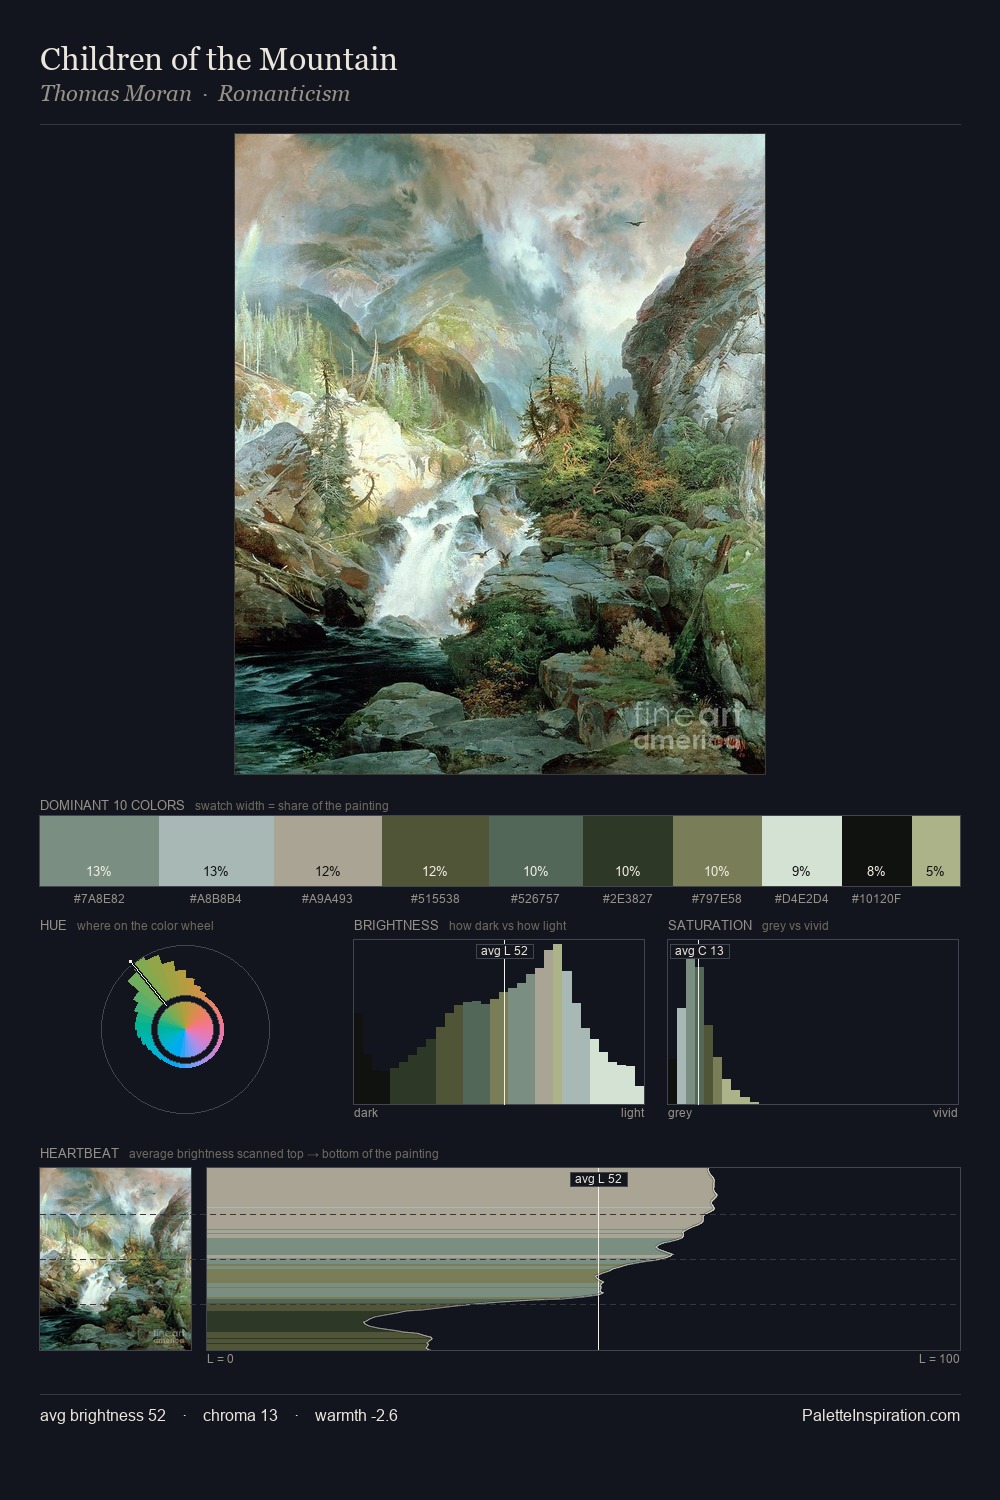Click the hex code #526757 label
Screen dimensions: 1000x1500
click(x=535, y=899)
